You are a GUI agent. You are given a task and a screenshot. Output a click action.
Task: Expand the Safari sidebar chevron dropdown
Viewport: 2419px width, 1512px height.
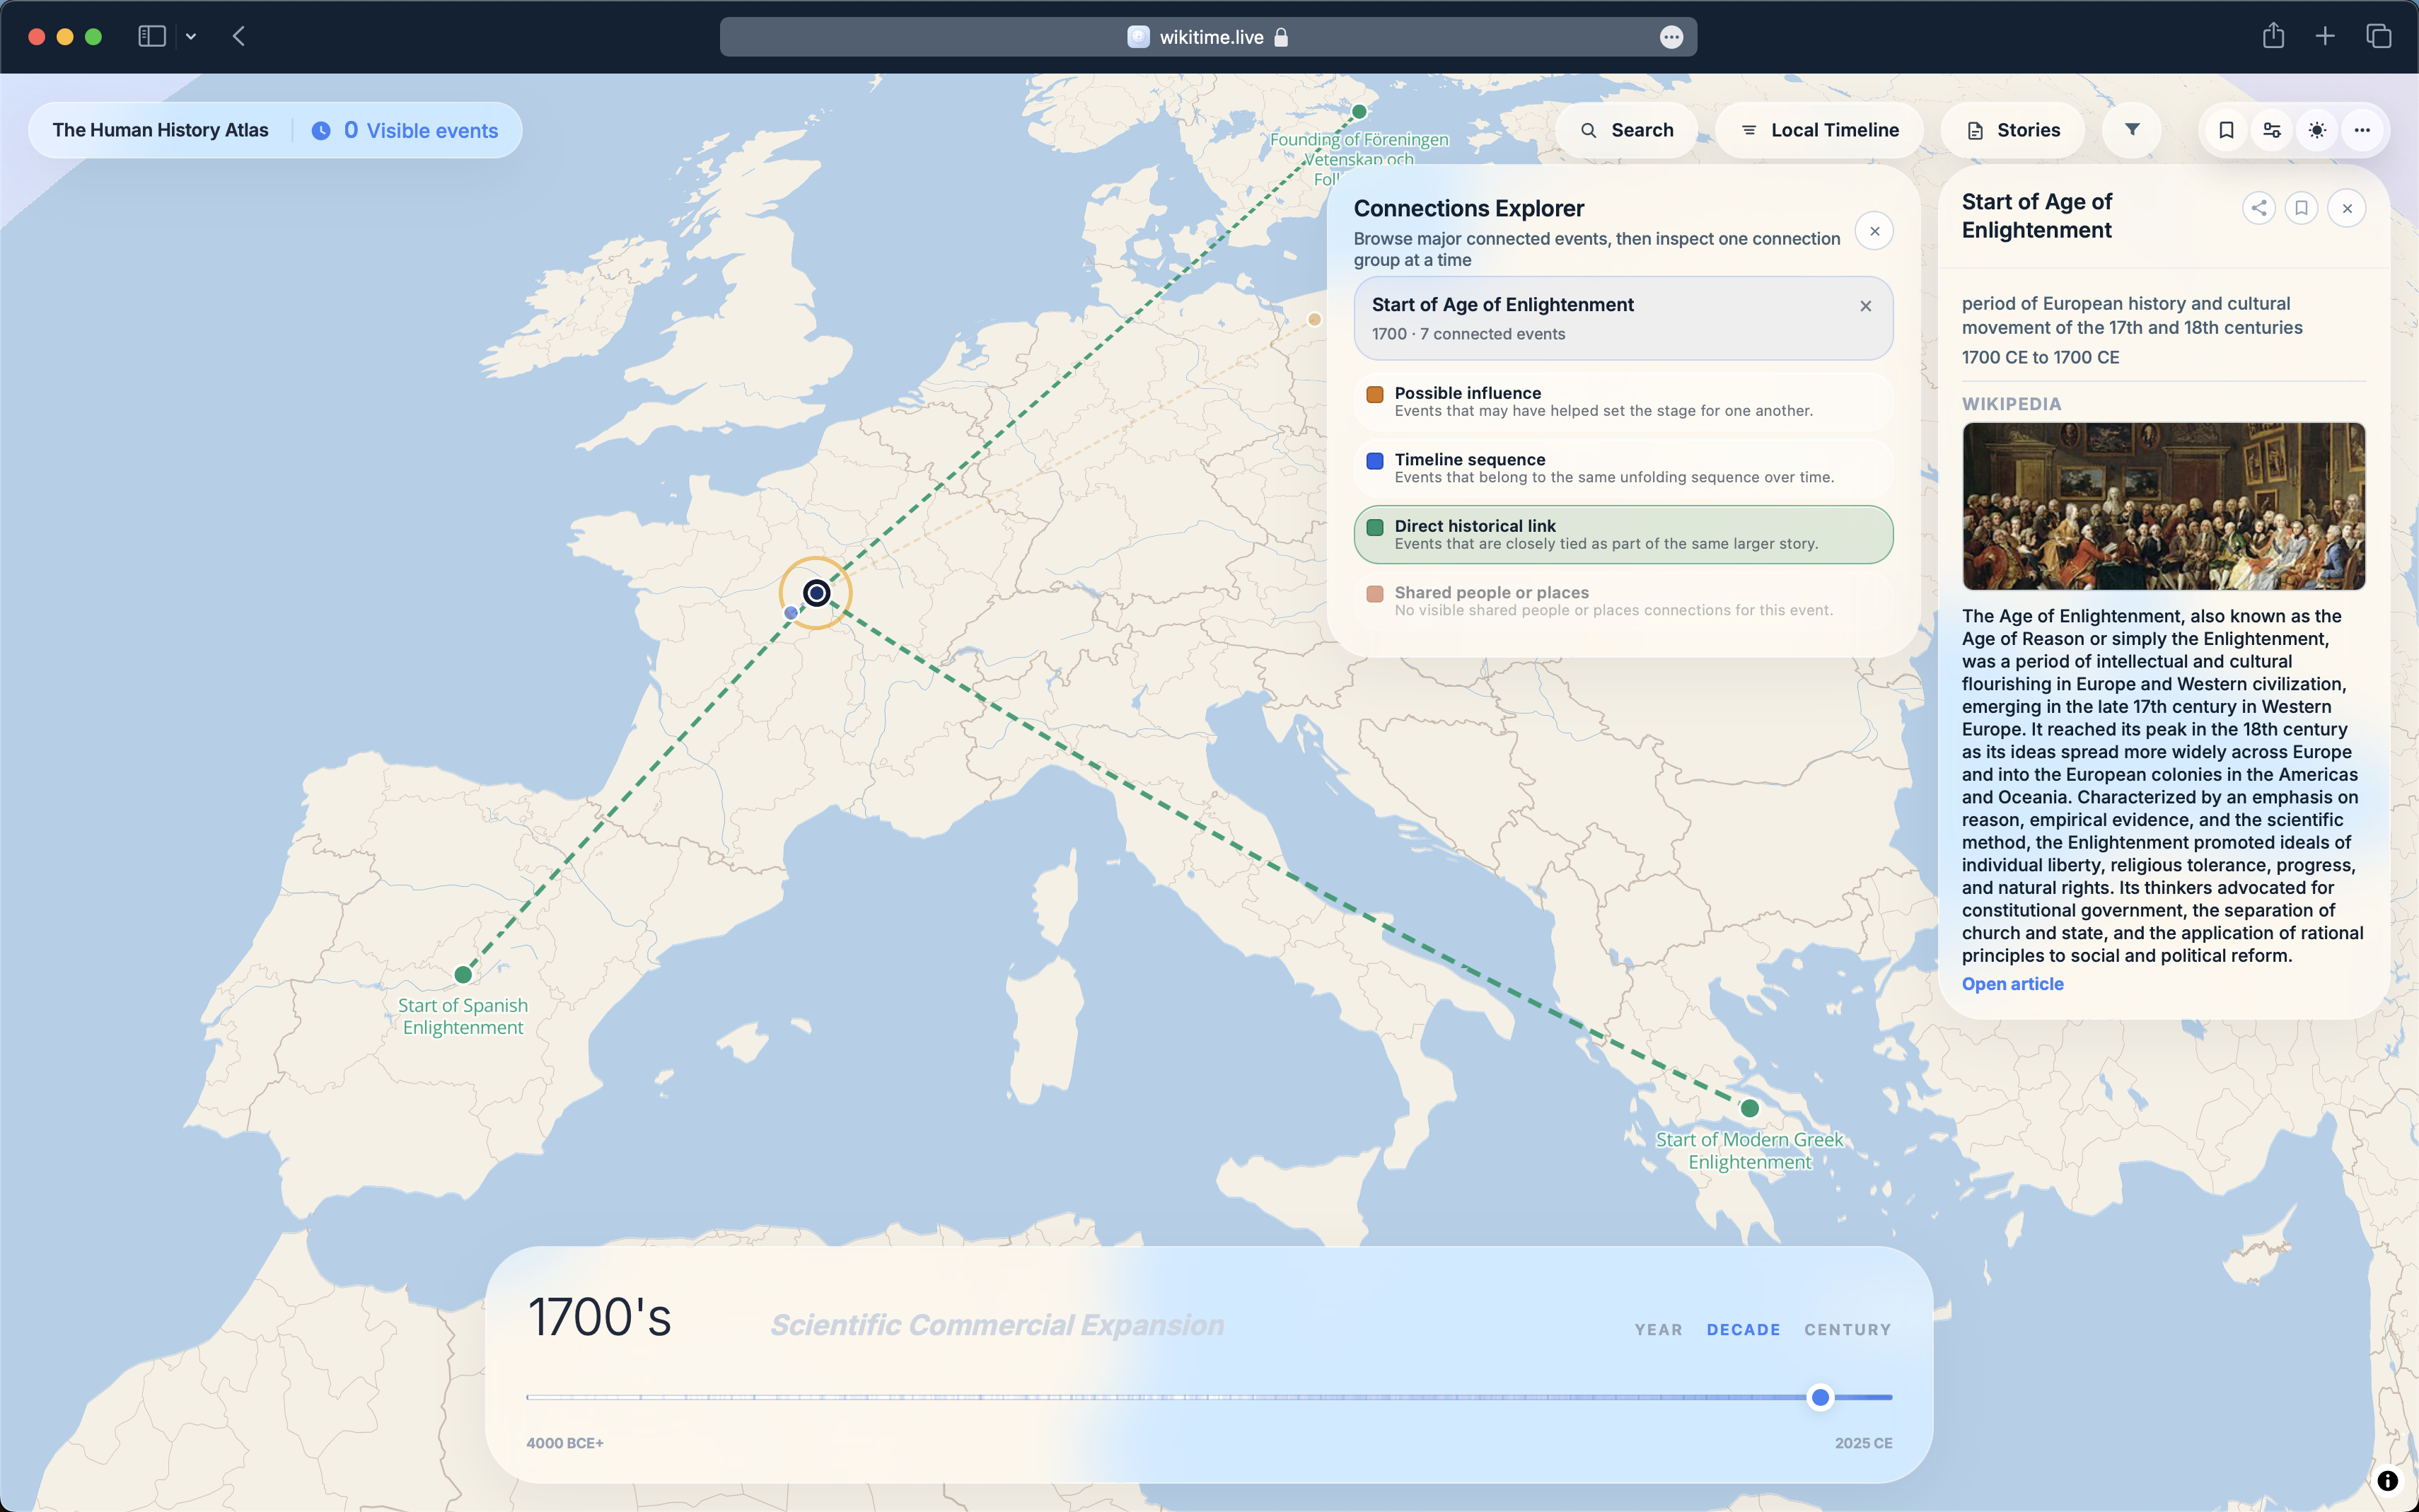192,36
